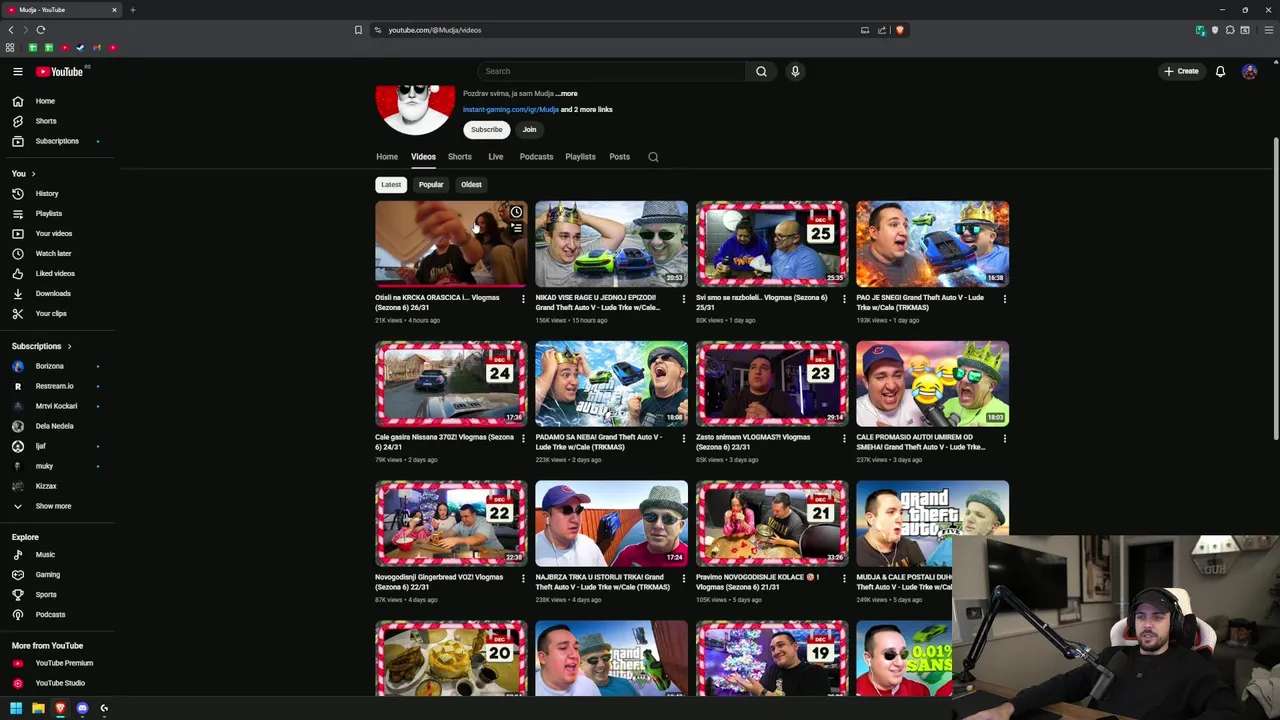Switch to channel Playlists tab
Screen dimensions: 1280x720
point(580,157)
